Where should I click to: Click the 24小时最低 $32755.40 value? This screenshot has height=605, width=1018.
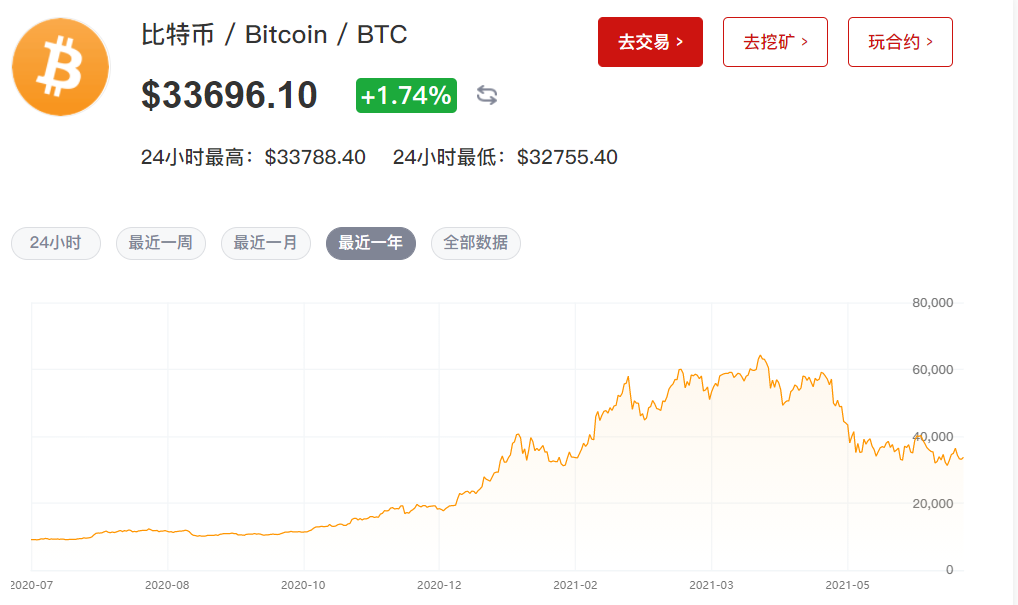tap(567, 157)
